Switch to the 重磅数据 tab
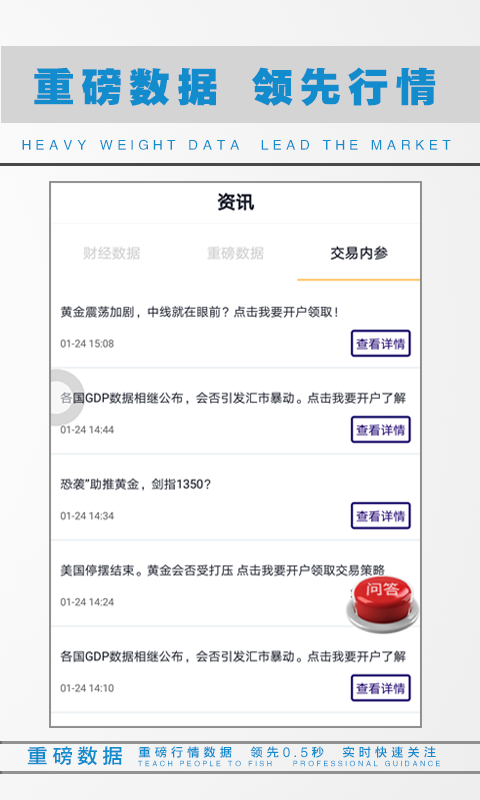Image resolution: width=480 pixels, height=800 pixels. [235, 253]
